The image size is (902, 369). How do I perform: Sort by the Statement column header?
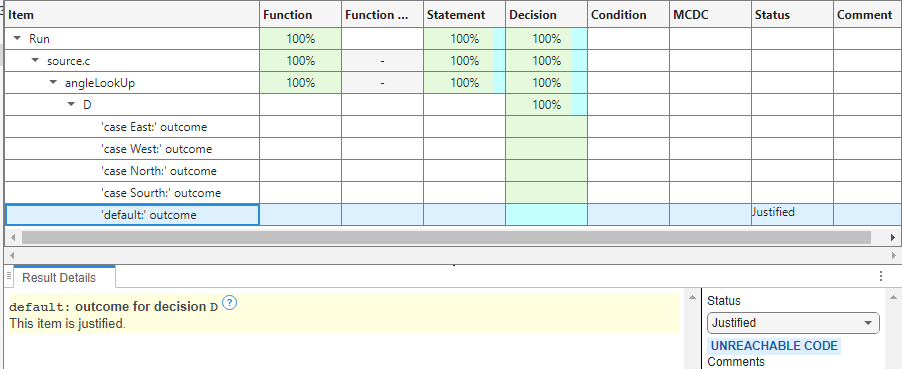tap(464, 15)
